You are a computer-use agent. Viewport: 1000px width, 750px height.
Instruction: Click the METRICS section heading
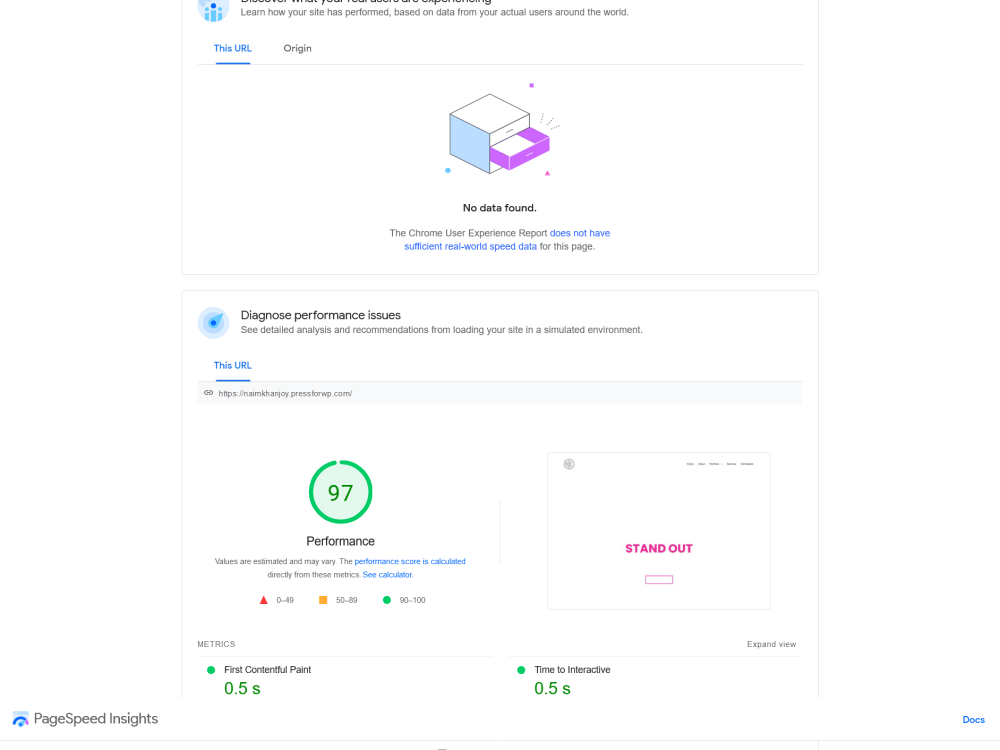point(216,644)
